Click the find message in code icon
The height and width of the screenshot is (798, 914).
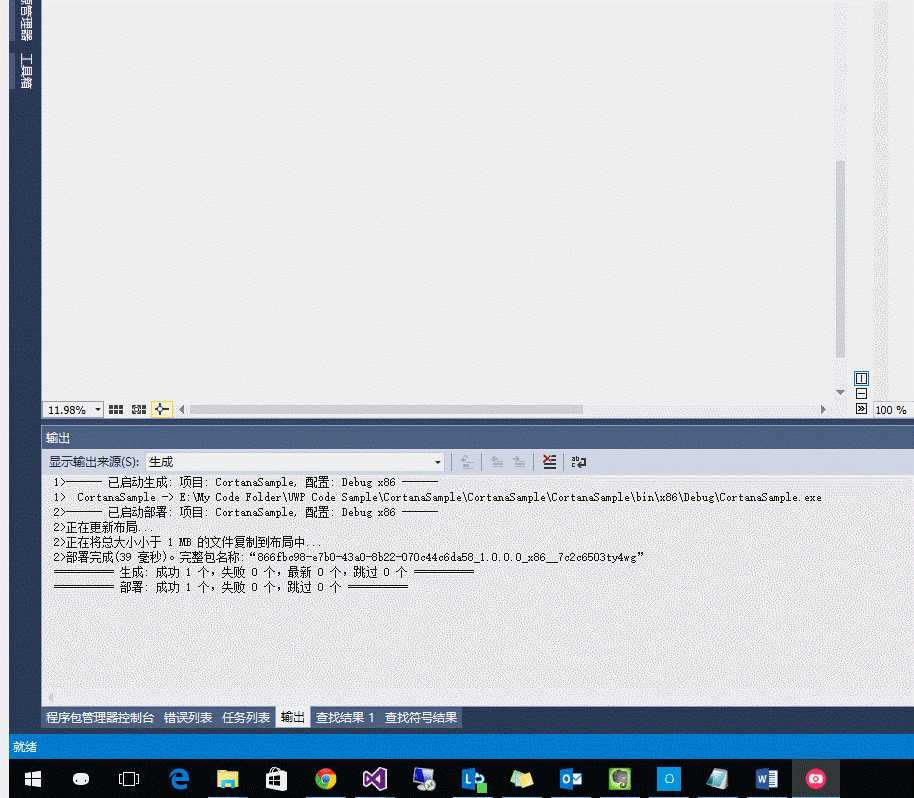[466, 462]
